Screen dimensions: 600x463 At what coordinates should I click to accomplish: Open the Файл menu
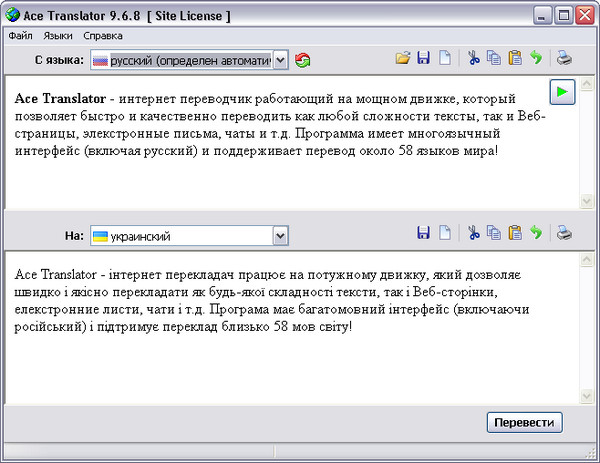point(19,35)
